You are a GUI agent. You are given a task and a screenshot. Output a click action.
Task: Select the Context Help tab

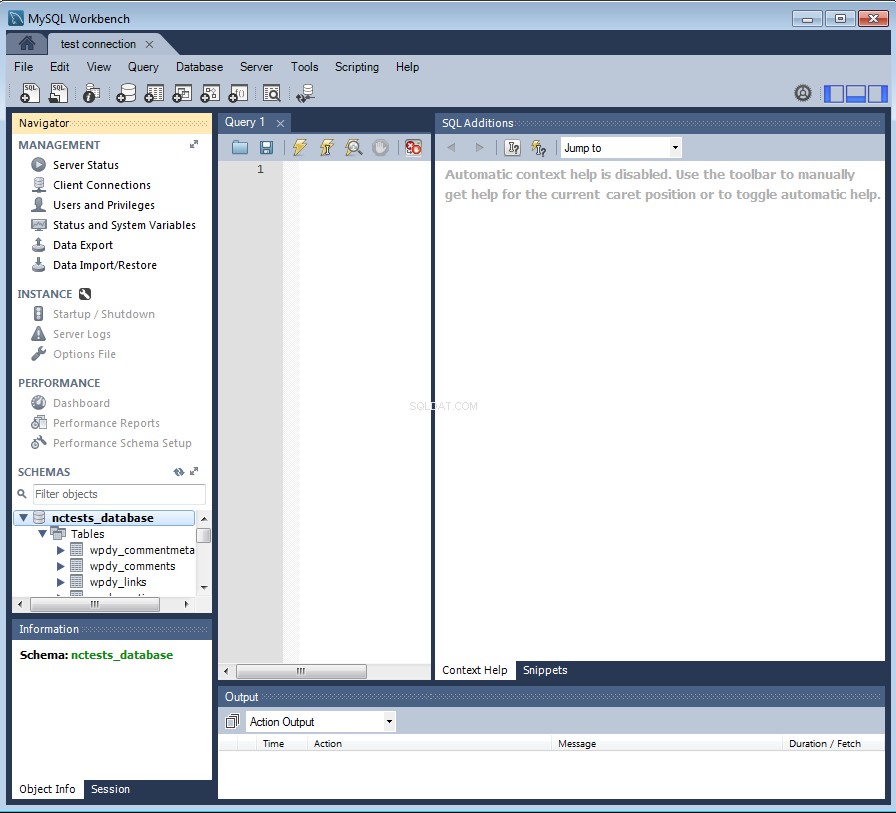point(474,670)
